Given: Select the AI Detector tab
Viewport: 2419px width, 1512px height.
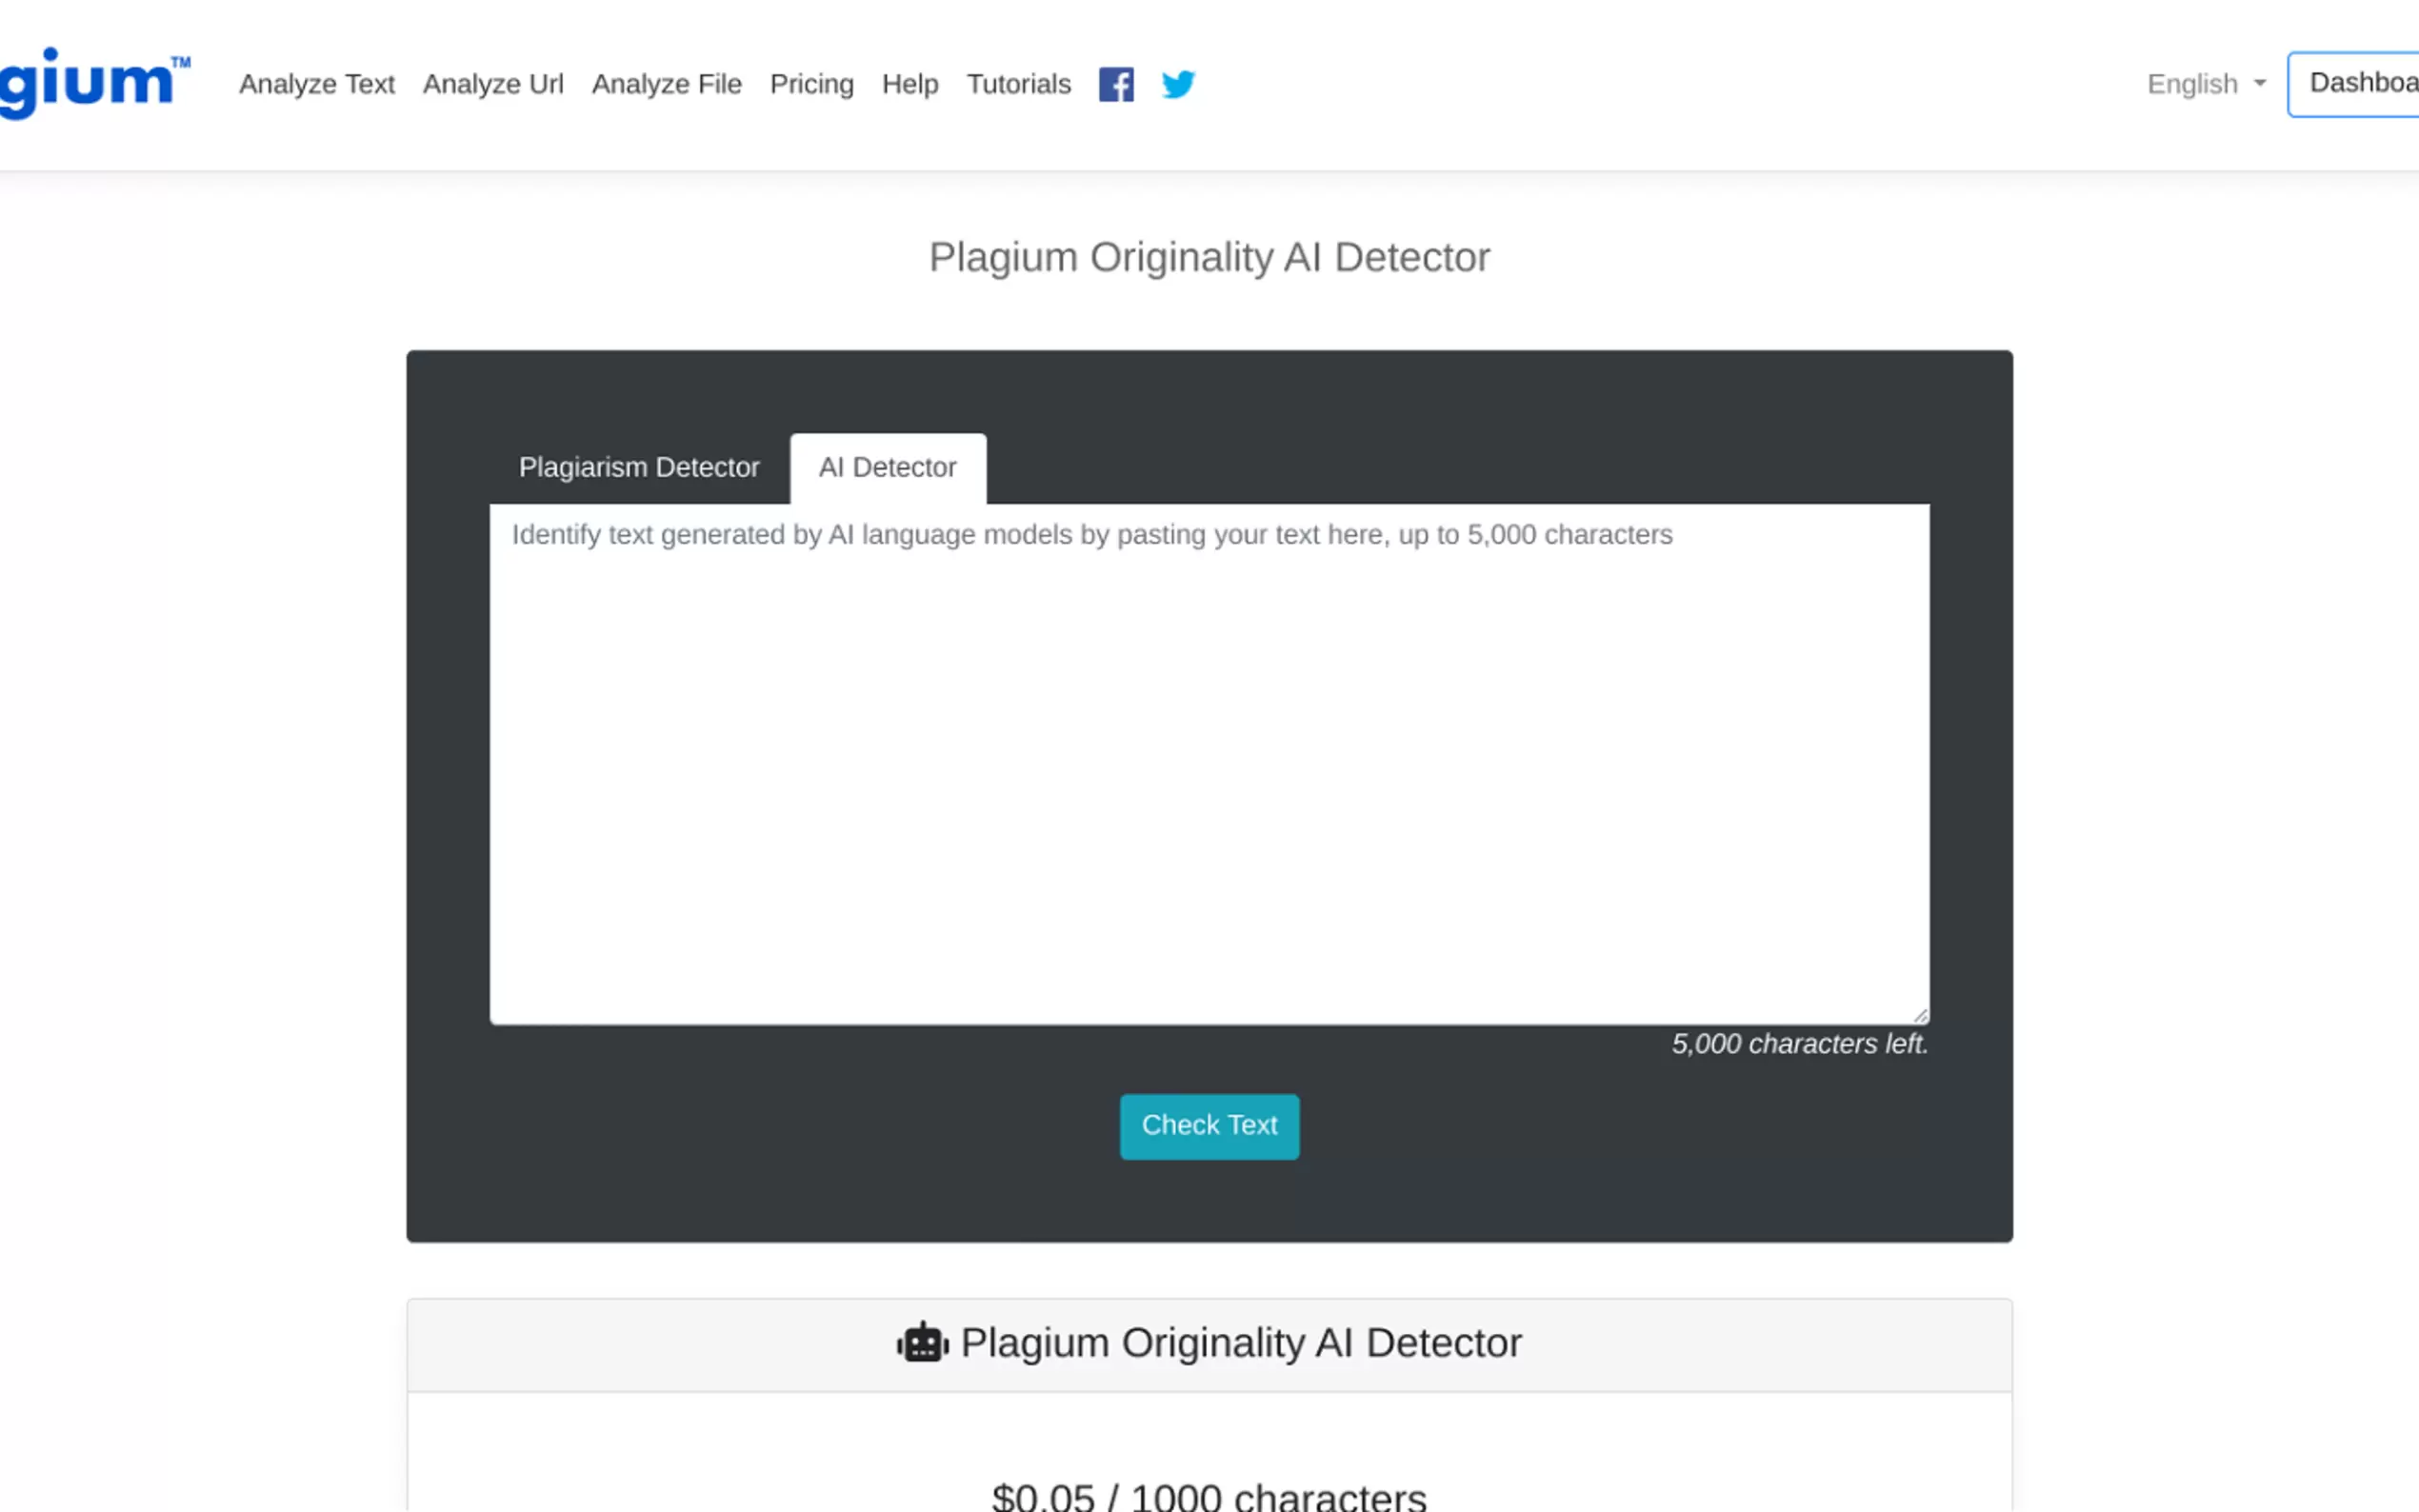Looking at the screenshot, I should tap(887, 467).
